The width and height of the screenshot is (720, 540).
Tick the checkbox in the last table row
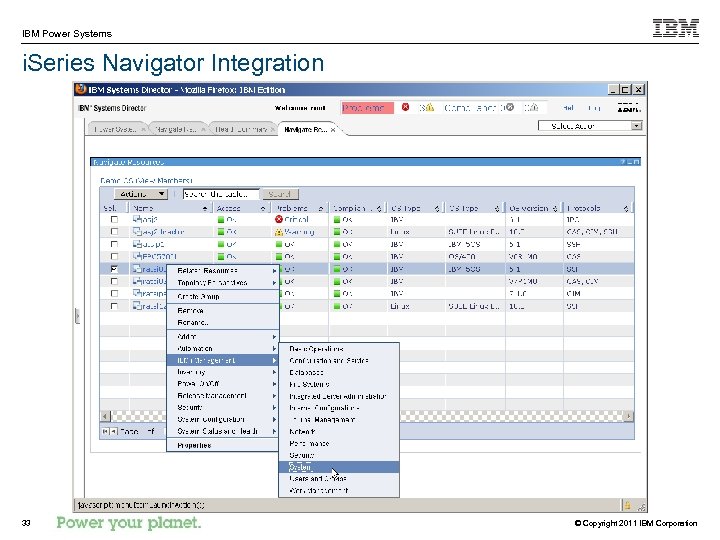[114, 306]
